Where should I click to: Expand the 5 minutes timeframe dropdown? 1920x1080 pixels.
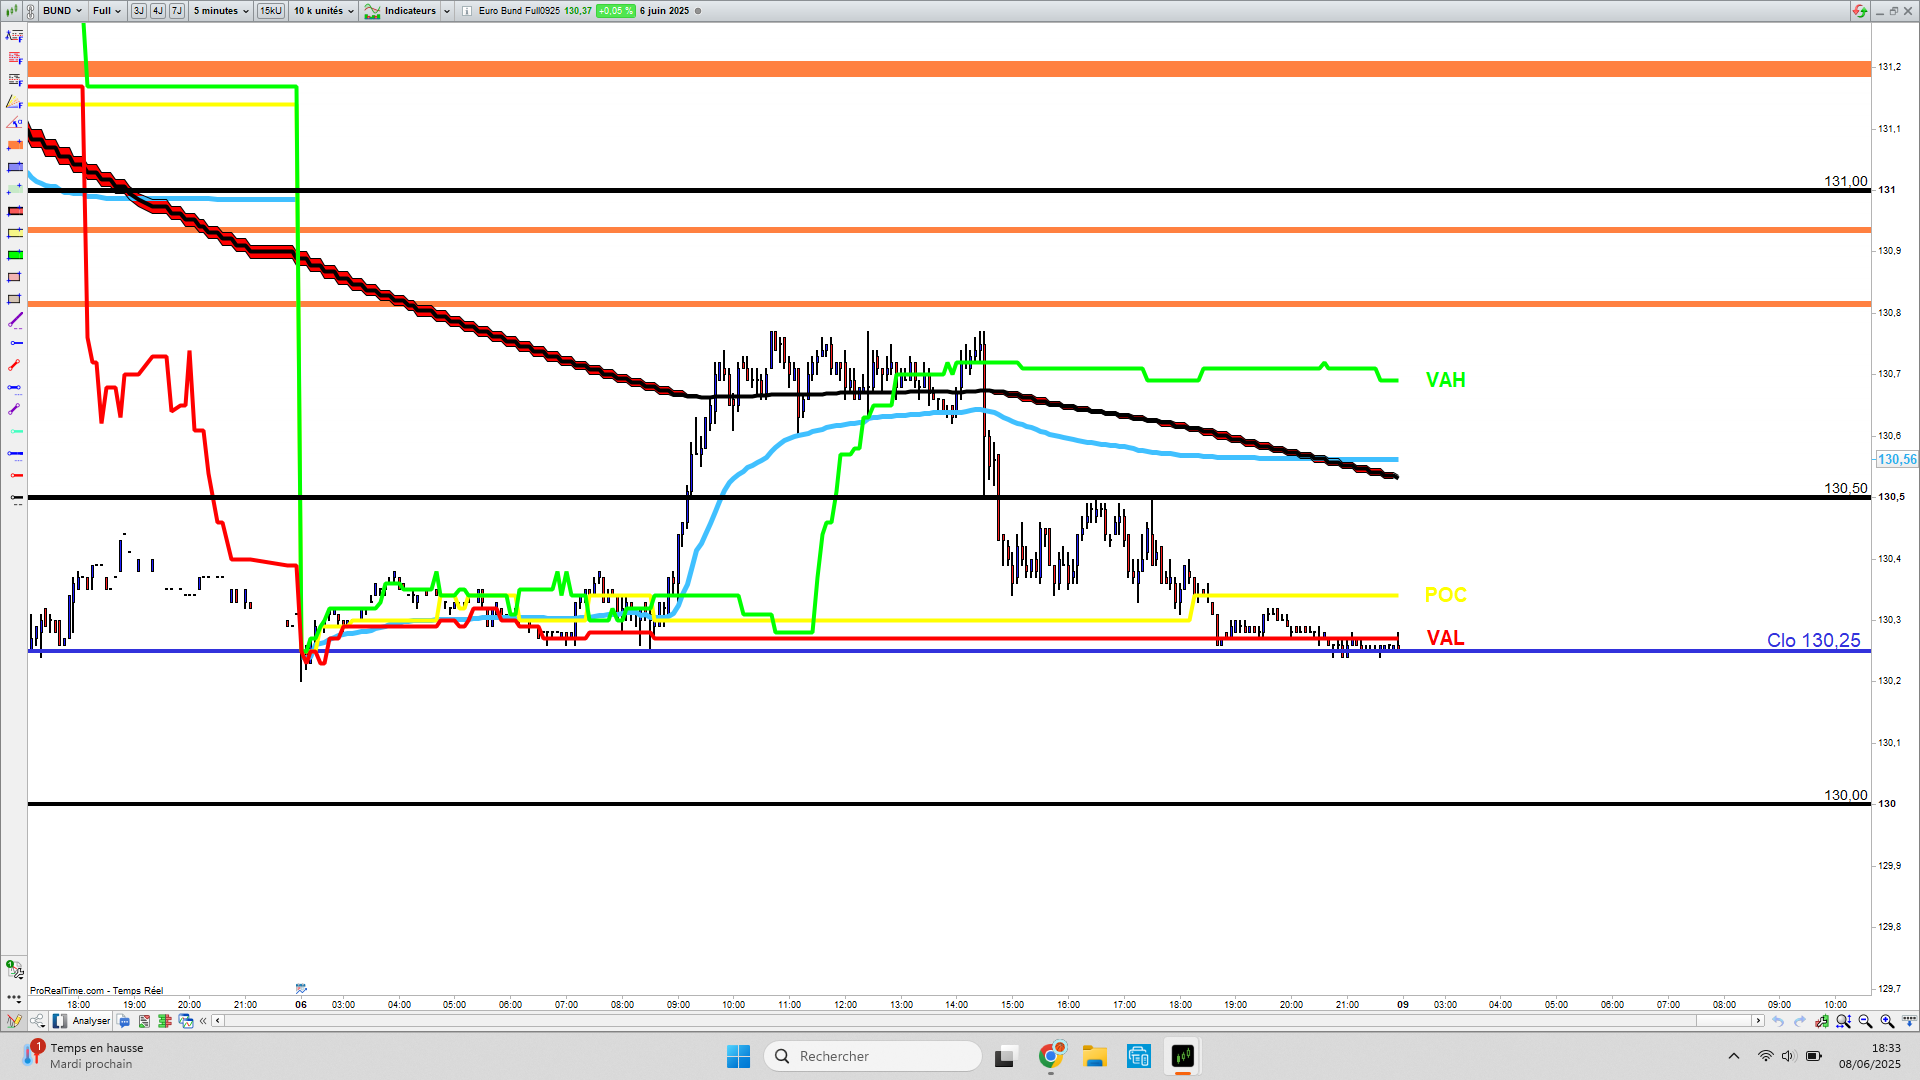click(221, 11)
